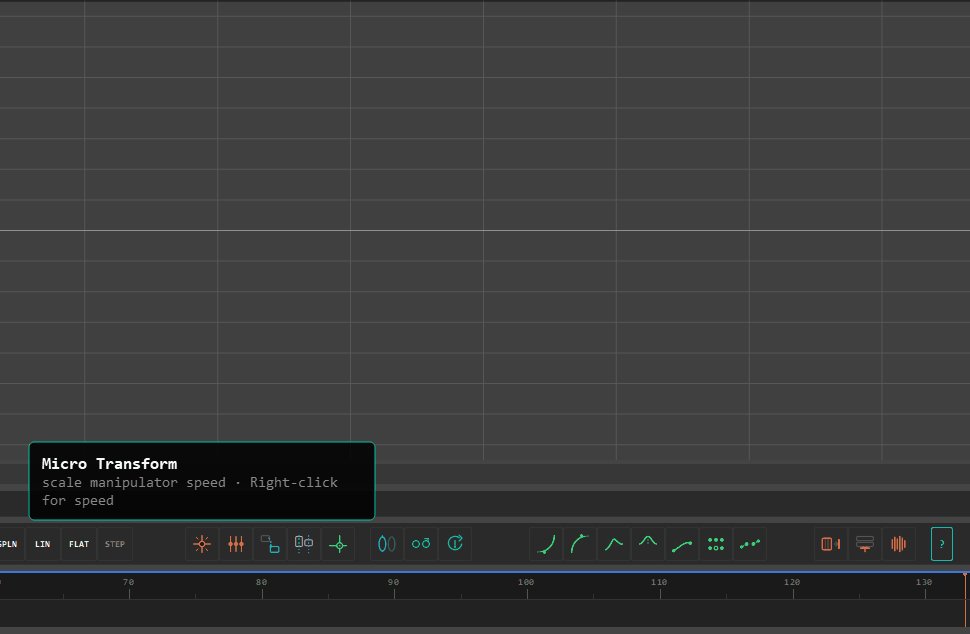This screenshot has height=634, width=970.
Task: Click the Micro Transform tooltip title
Action: 109,464
